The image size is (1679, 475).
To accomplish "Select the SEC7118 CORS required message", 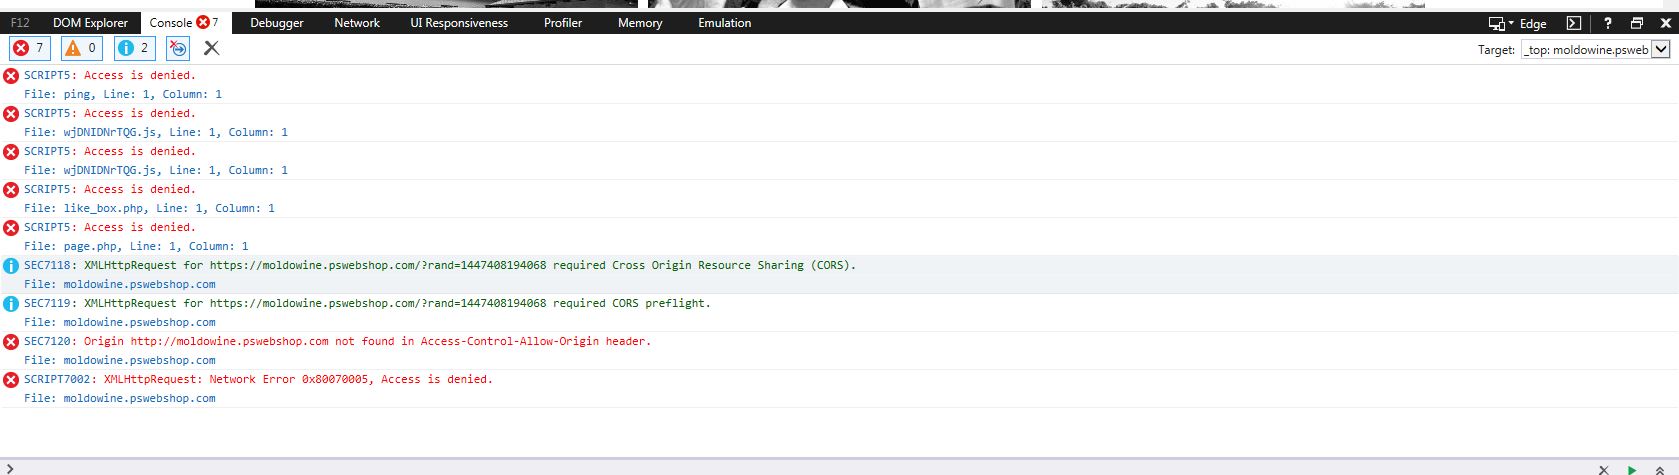I will coord(440,265).
